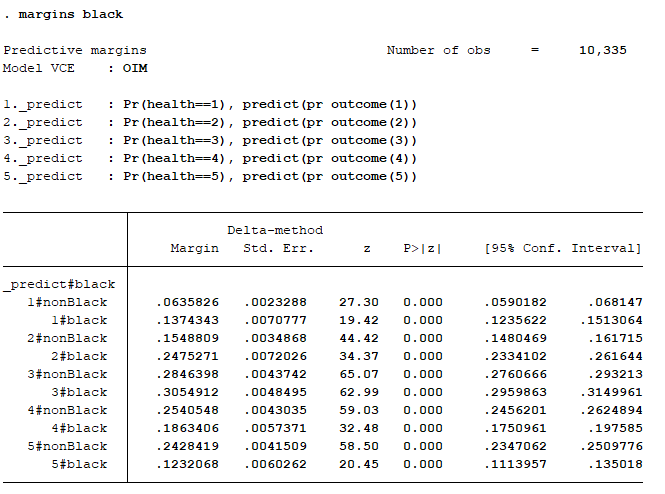The image size is (665, 494).
Task: Click the number of observations value 10,335
Action: coord(602,51)
